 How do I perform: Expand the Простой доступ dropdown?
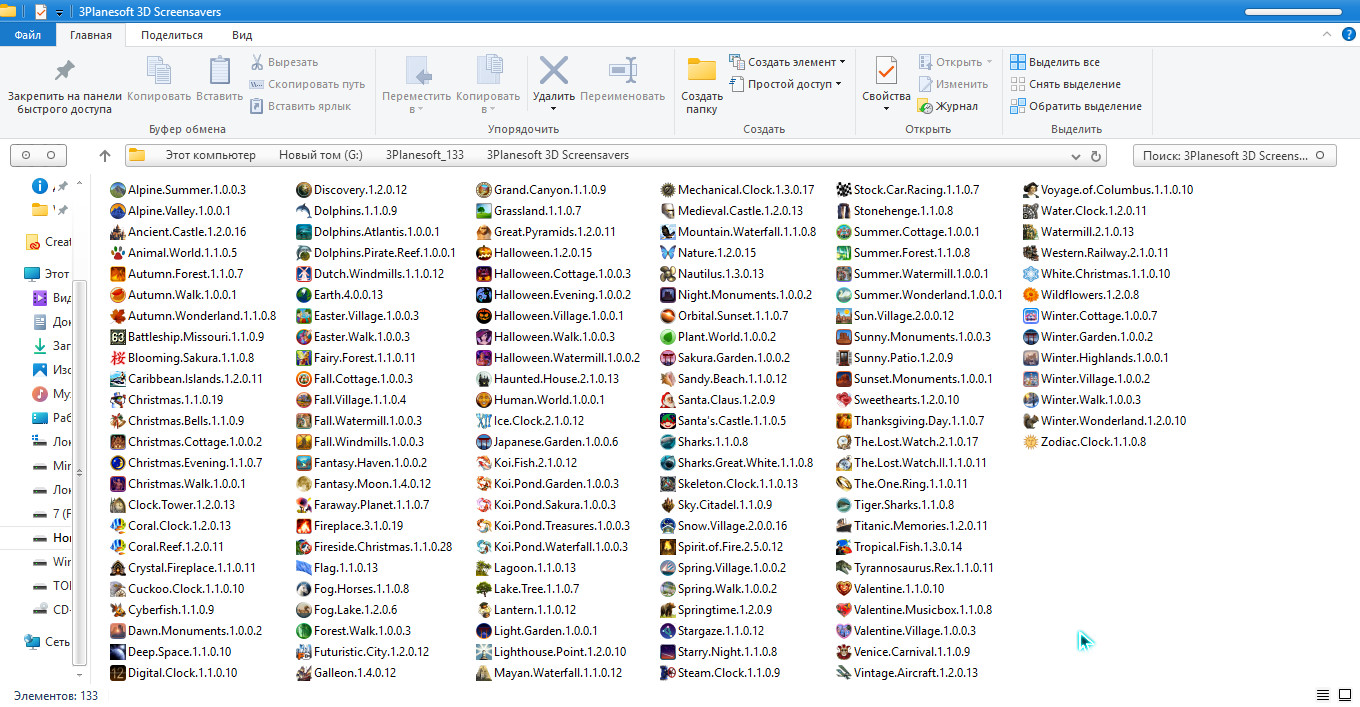[x=838, y=84]
